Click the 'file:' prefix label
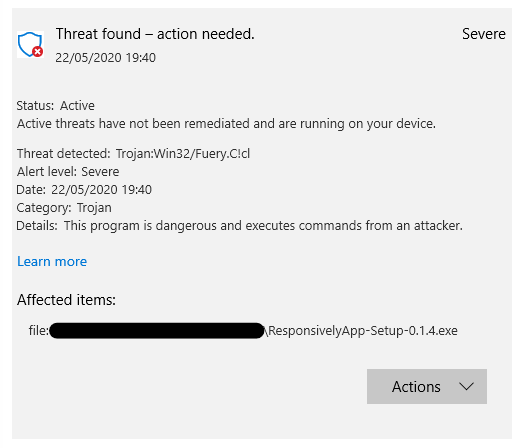527x448 pixels. (39, 331)
